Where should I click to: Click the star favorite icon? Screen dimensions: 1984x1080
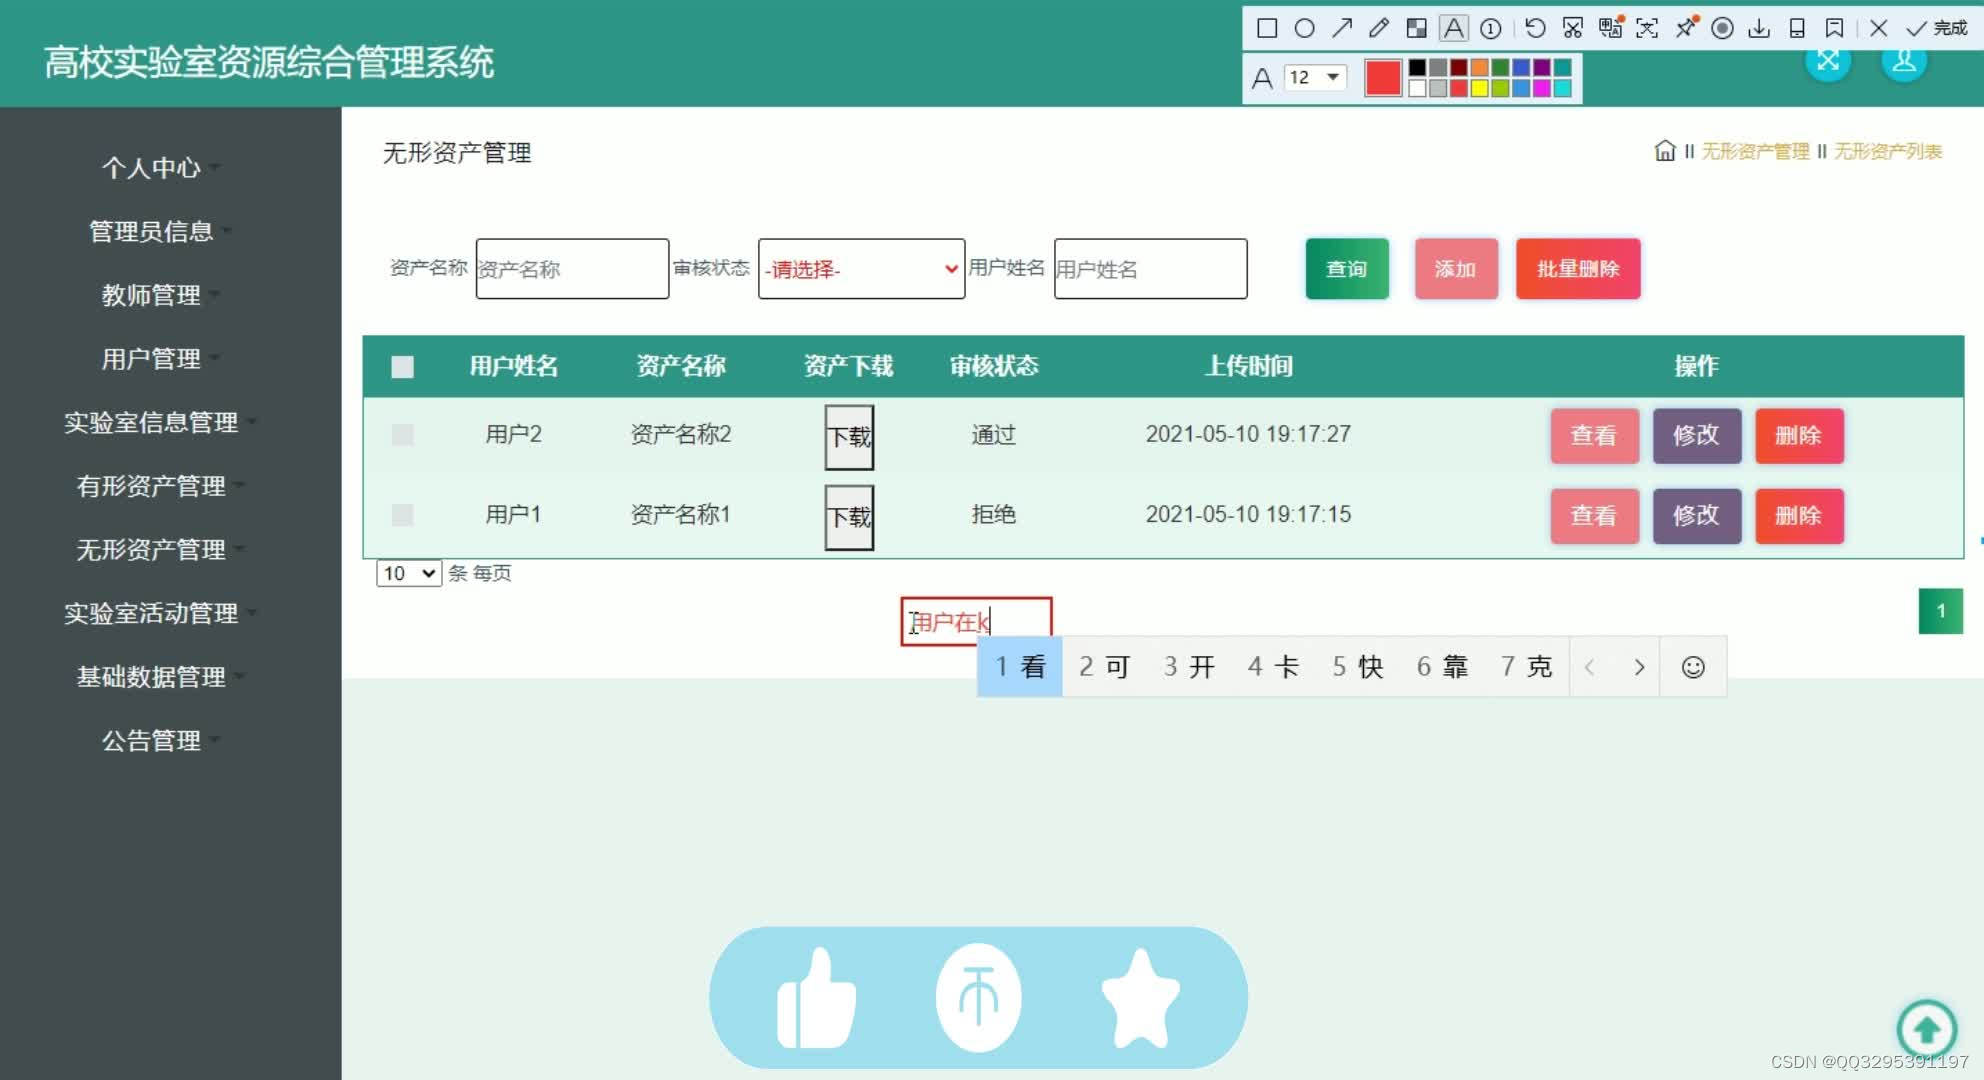tap(1140, 998)
